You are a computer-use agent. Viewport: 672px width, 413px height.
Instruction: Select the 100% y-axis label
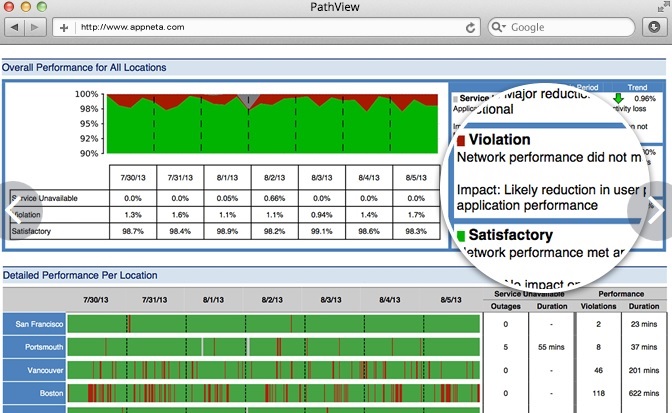tap(87, 94)
